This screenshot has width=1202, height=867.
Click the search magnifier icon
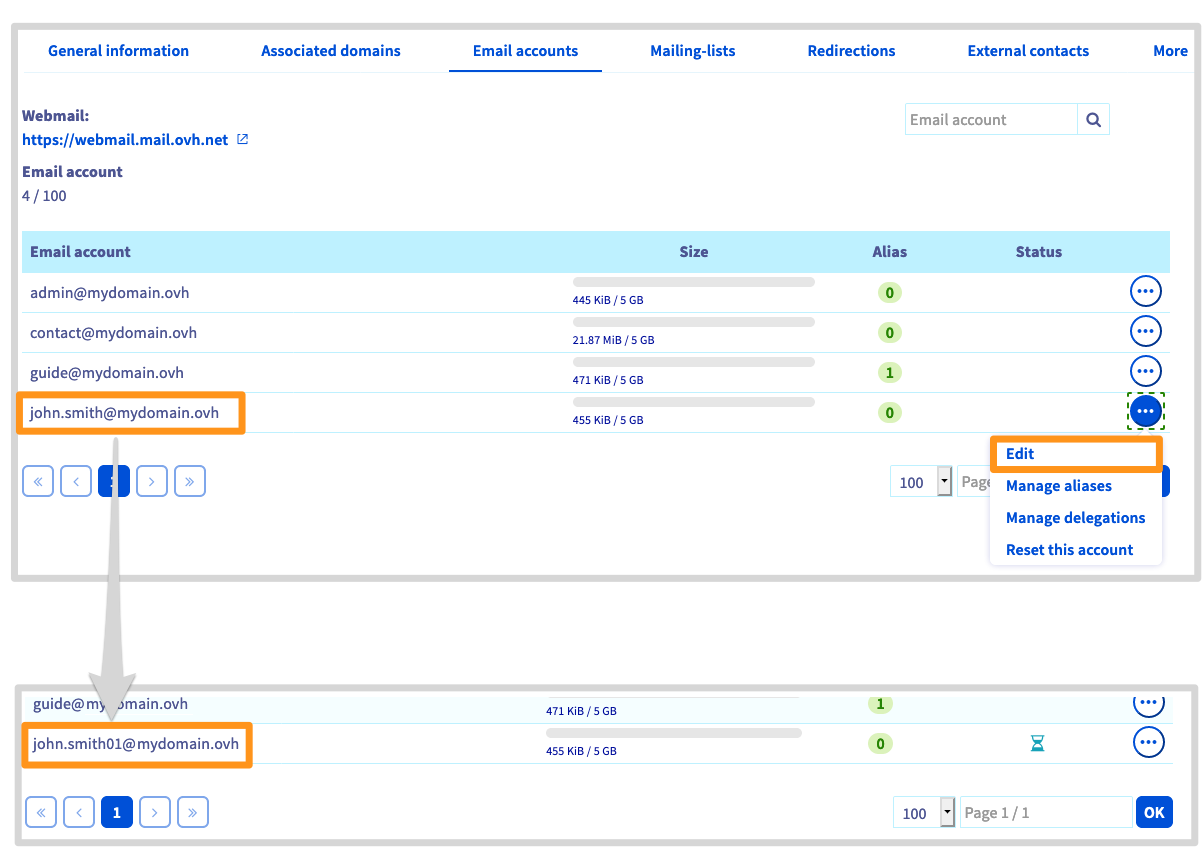1093,120
